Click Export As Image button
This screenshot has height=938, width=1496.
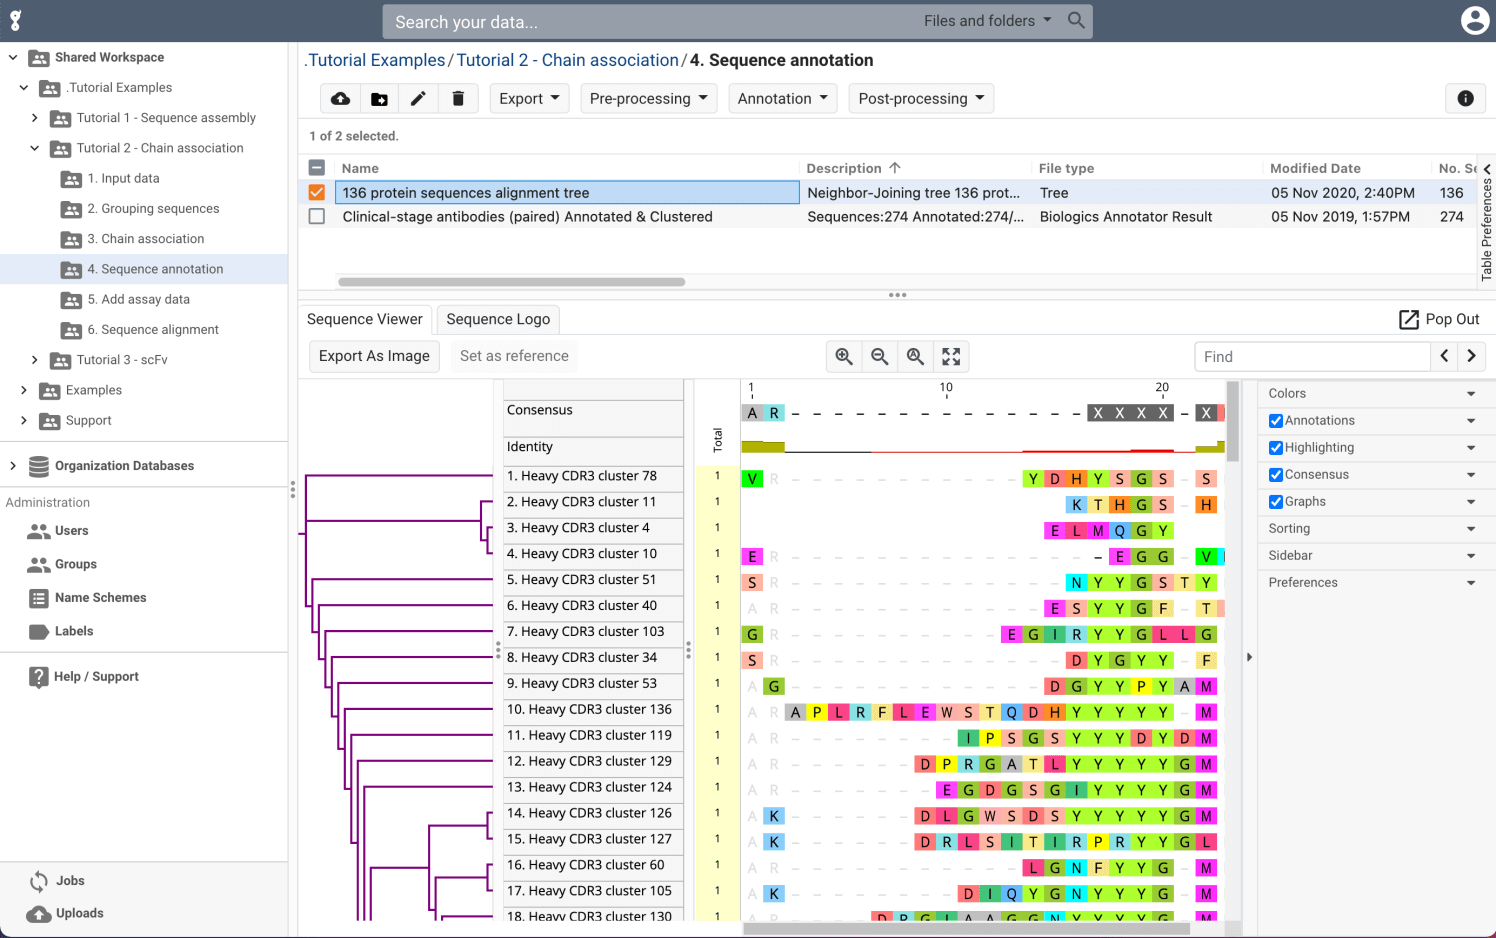click(374, 356)
